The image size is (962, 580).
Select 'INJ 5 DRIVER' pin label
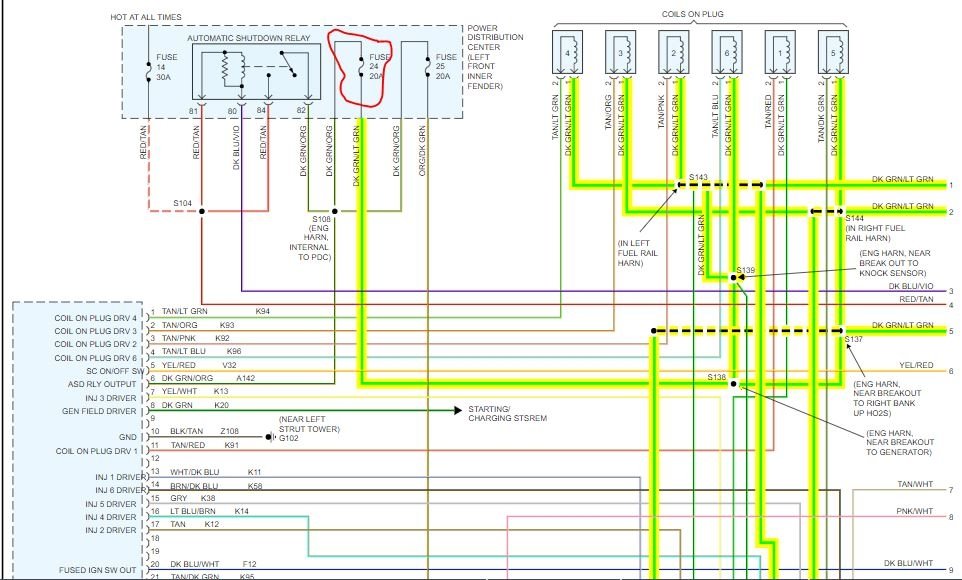(111, 504)
